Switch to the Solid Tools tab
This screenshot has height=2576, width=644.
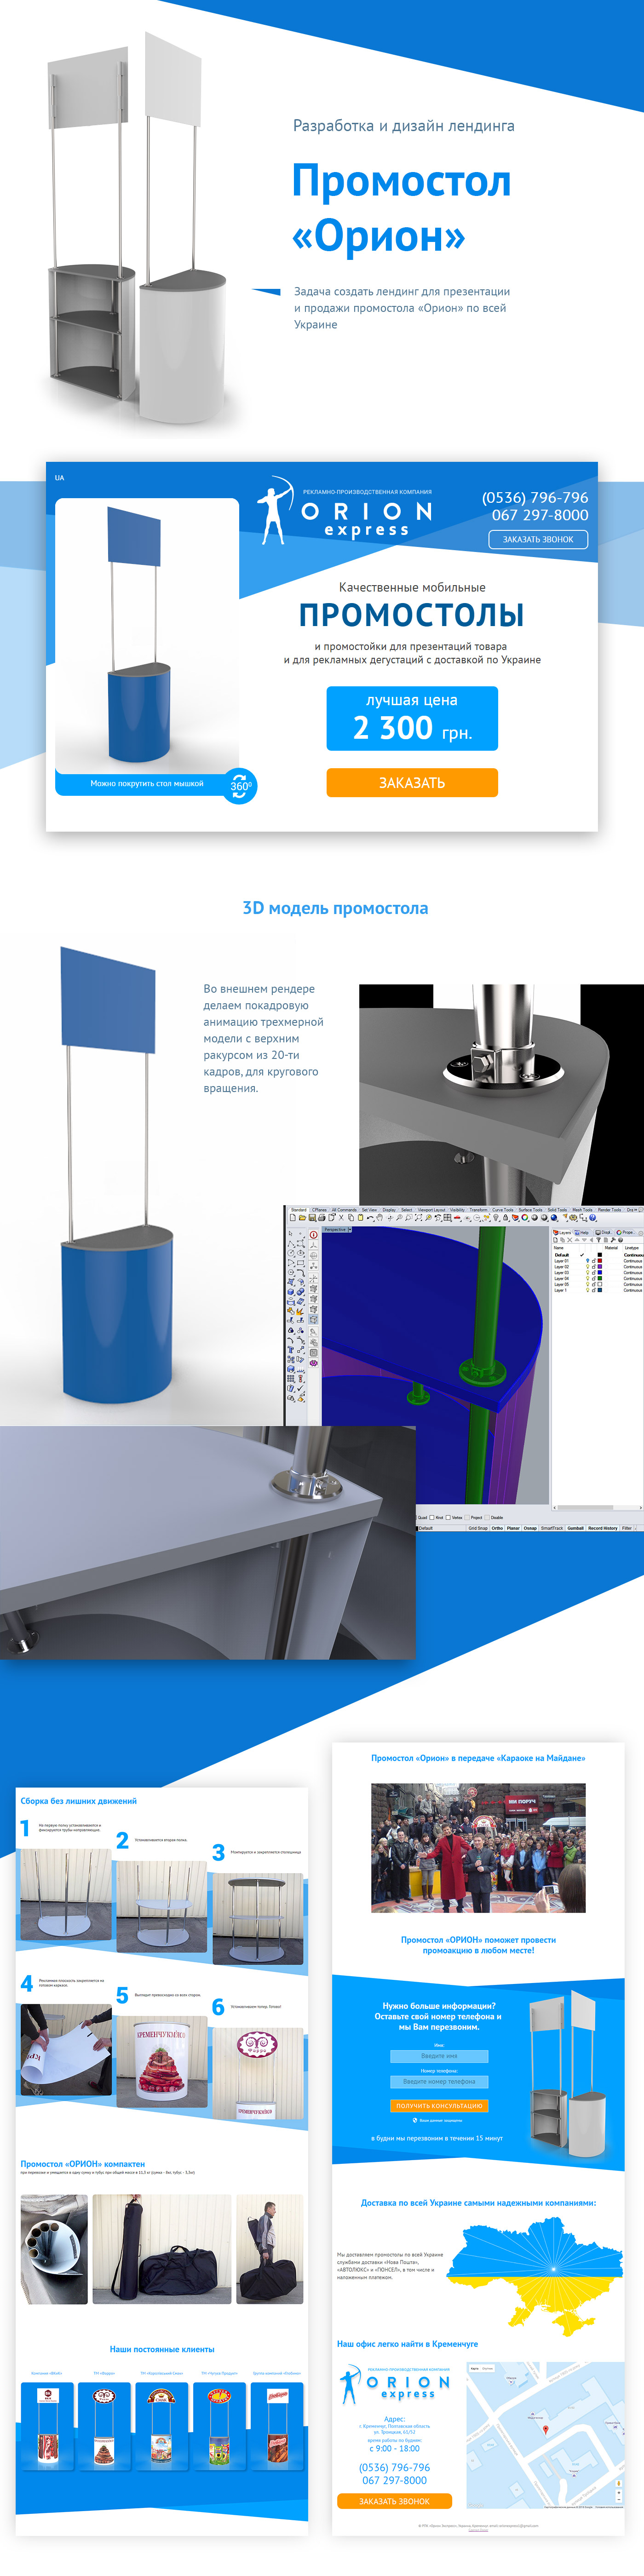[557, 1210]
